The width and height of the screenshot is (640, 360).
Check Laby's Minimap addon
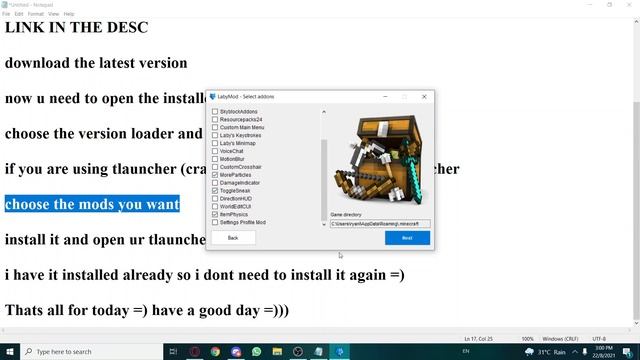(215, 143)
